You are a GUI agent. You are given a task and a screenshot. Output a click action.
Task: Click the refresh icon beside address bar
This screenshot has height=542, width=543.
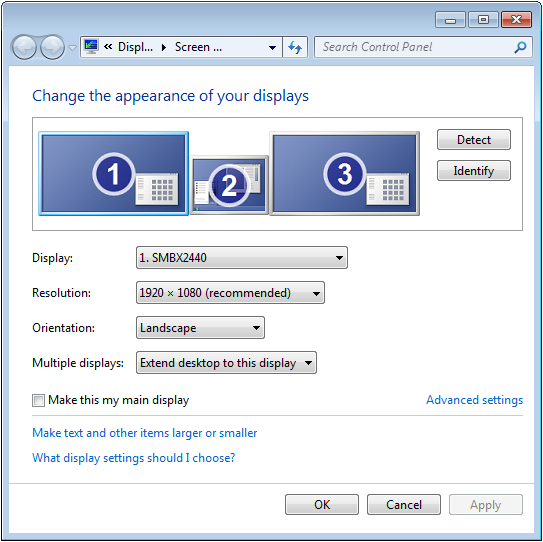[x=295, y=47]
